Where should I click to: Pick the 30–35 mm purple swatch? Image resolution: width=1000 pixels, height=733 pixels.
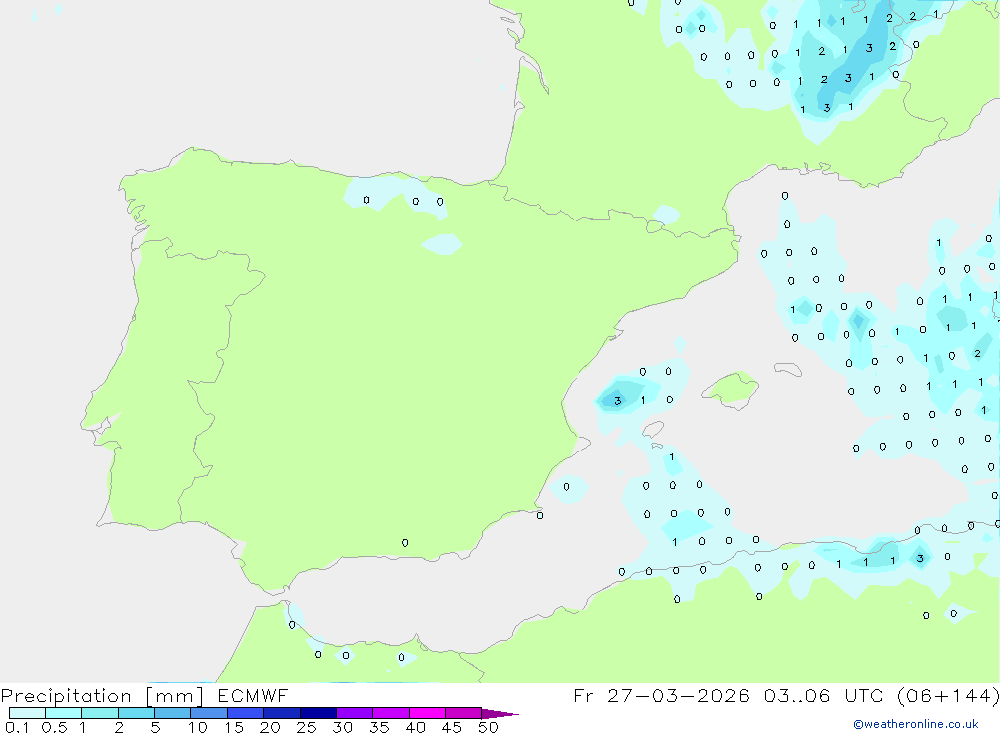[x=355, y=713]
